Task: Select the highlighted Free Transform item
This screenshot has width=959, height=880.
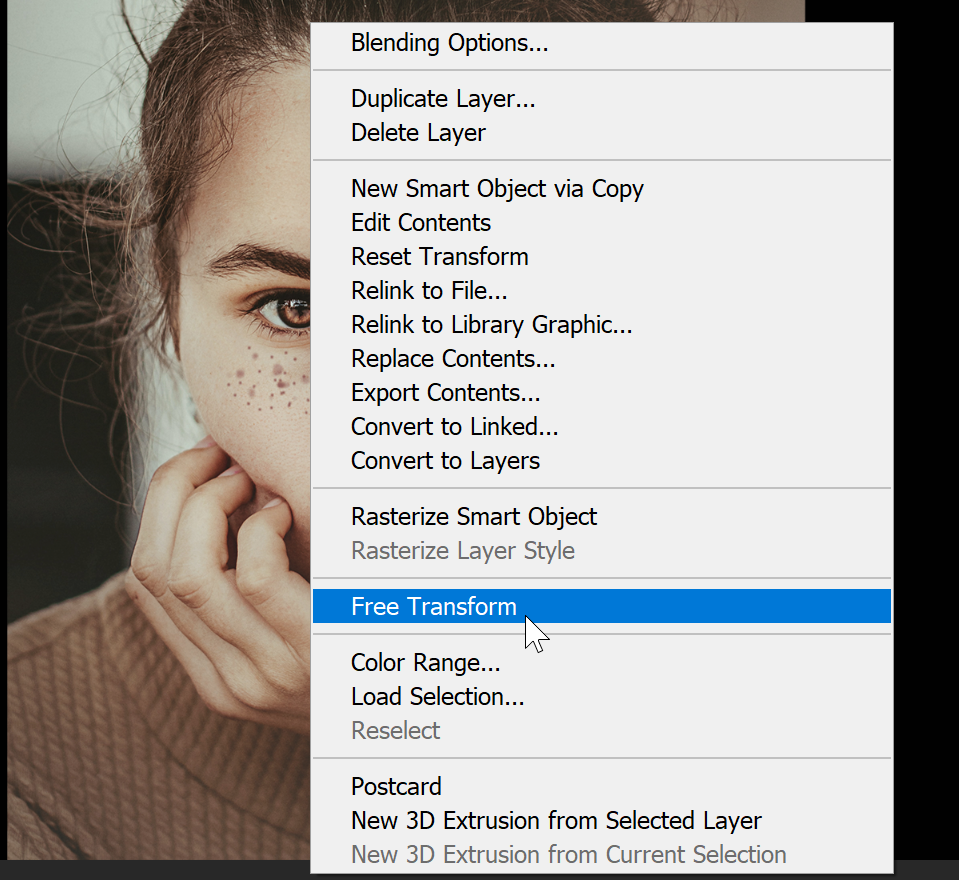Action: 602,606
